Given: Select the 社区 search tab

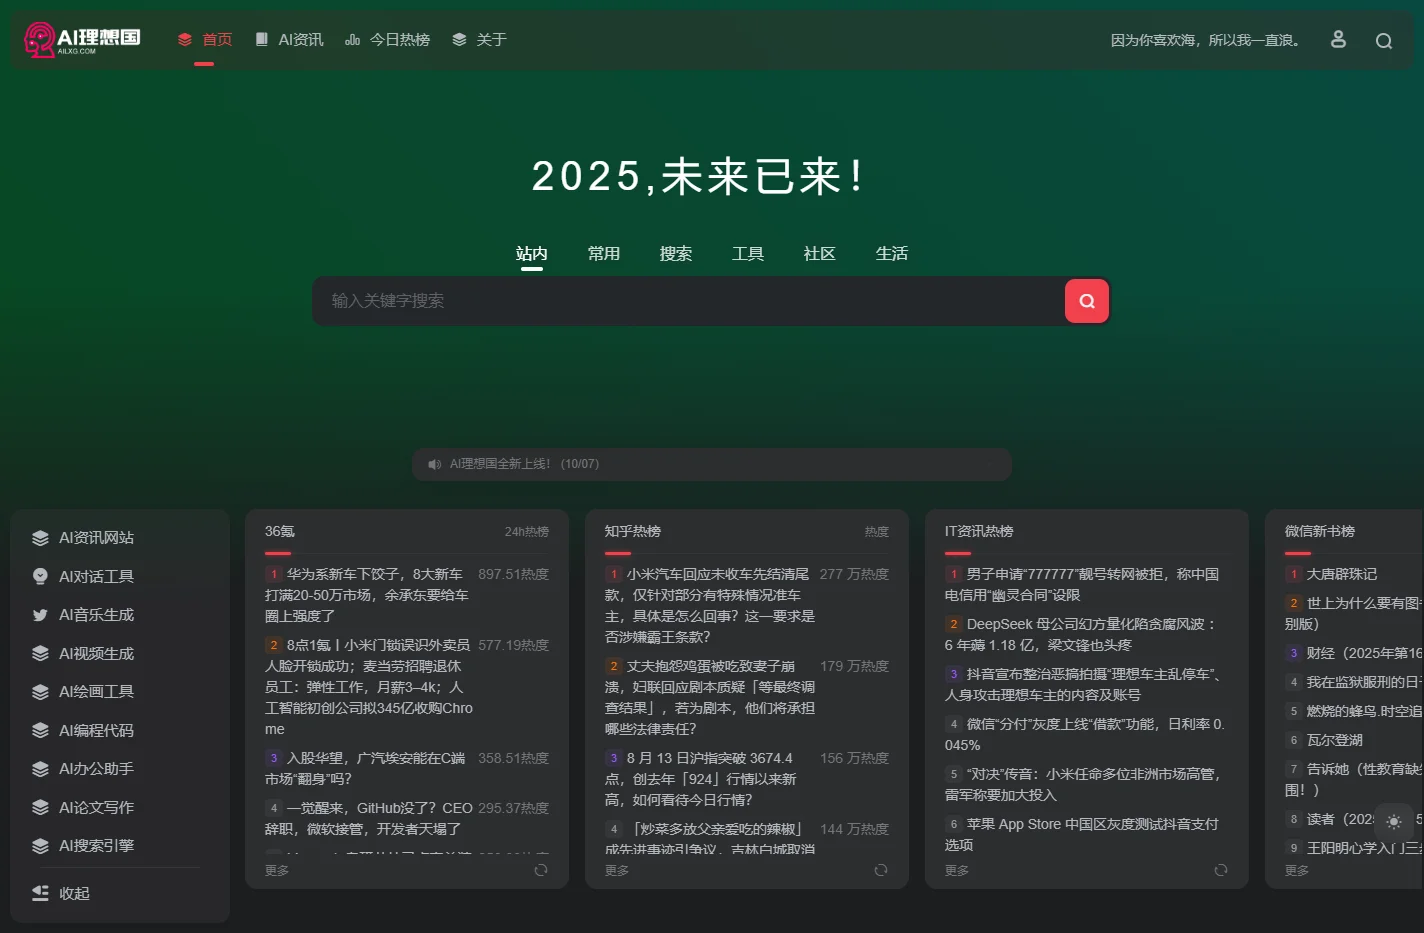Looking at the screenshot, I should click(x=820, y=254).
